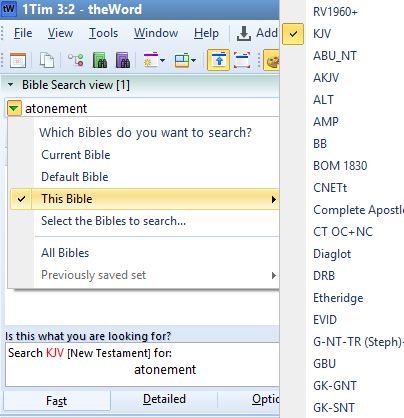Open the green book binoculars search icon

(x=100, y=60)
